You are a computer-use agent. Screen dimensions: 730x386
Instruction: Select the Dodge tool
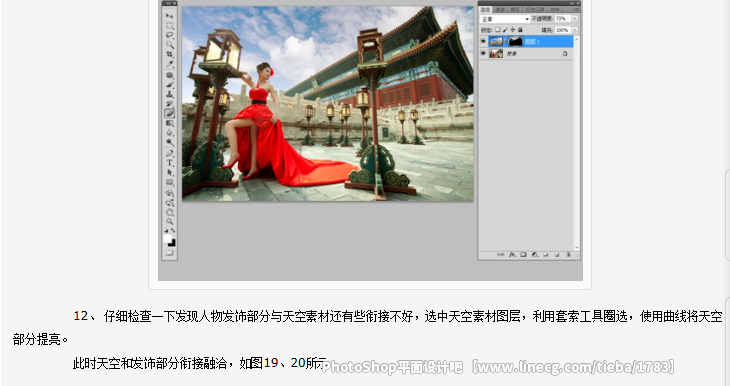pyautogui.click(x=169, y=142)
